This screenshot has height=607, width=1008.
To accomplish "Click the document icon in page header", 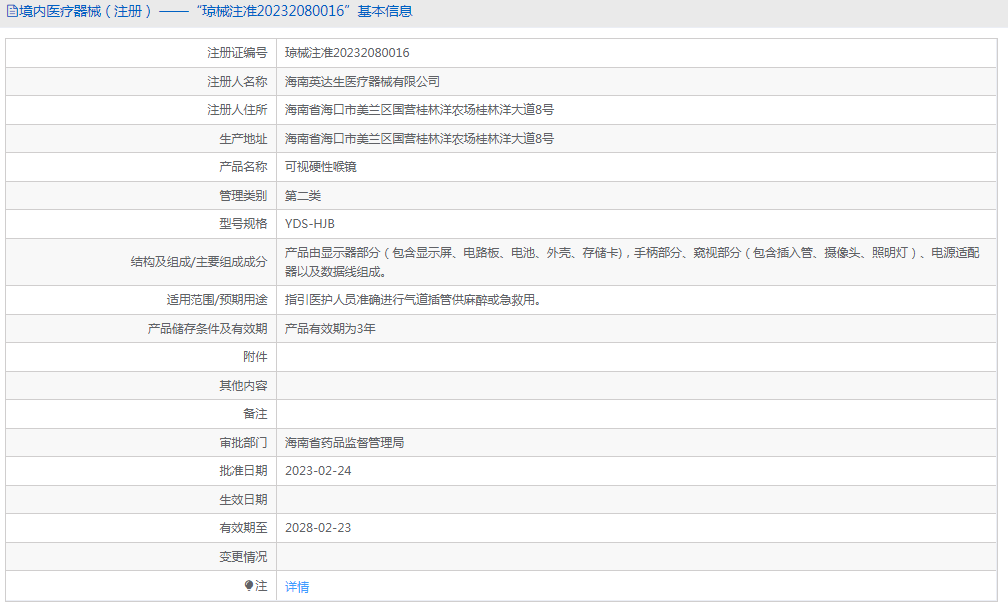I will (x=12, y=11).
